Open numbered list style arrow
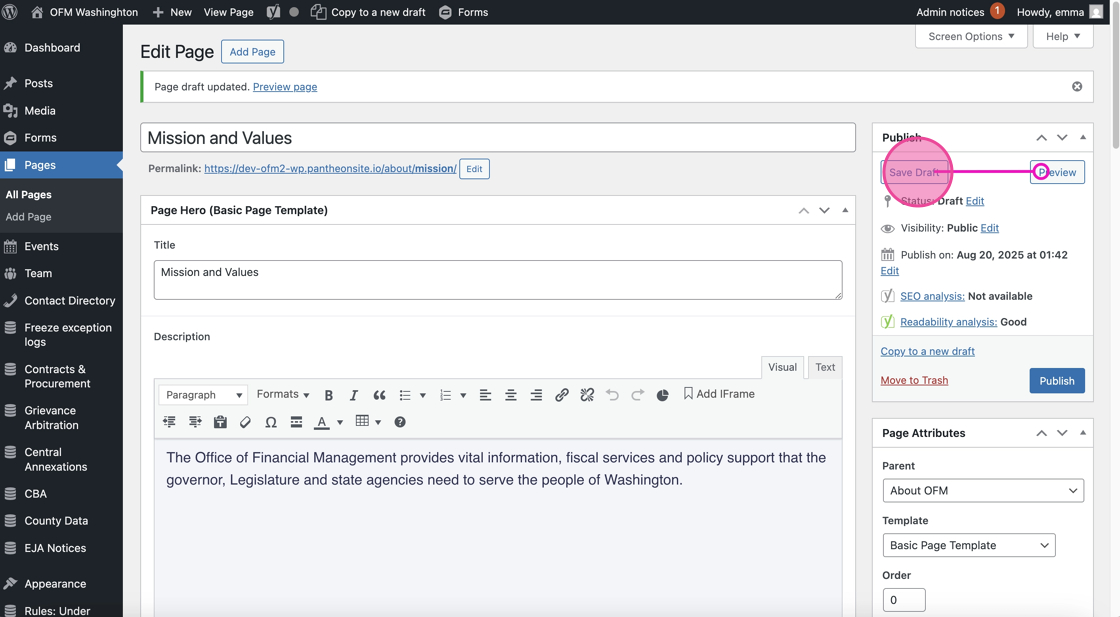 (463, 395)
